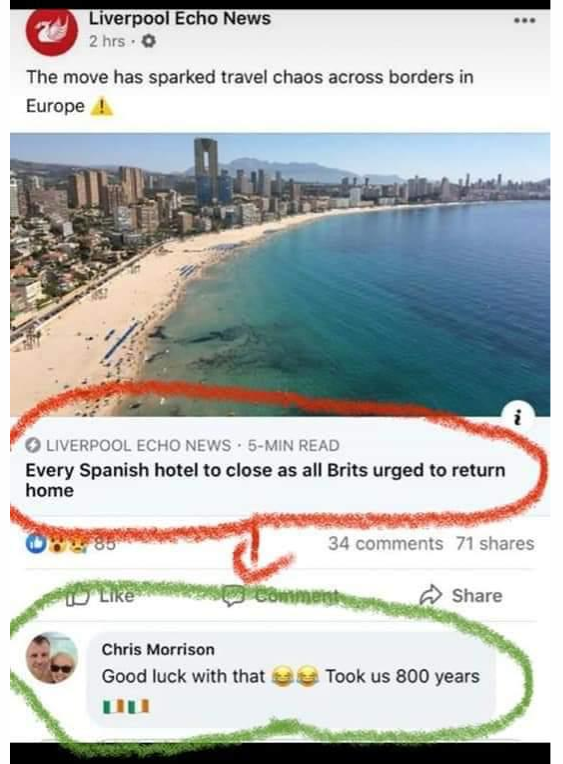Click the blue like reaction icon

(x=35, y=544)
